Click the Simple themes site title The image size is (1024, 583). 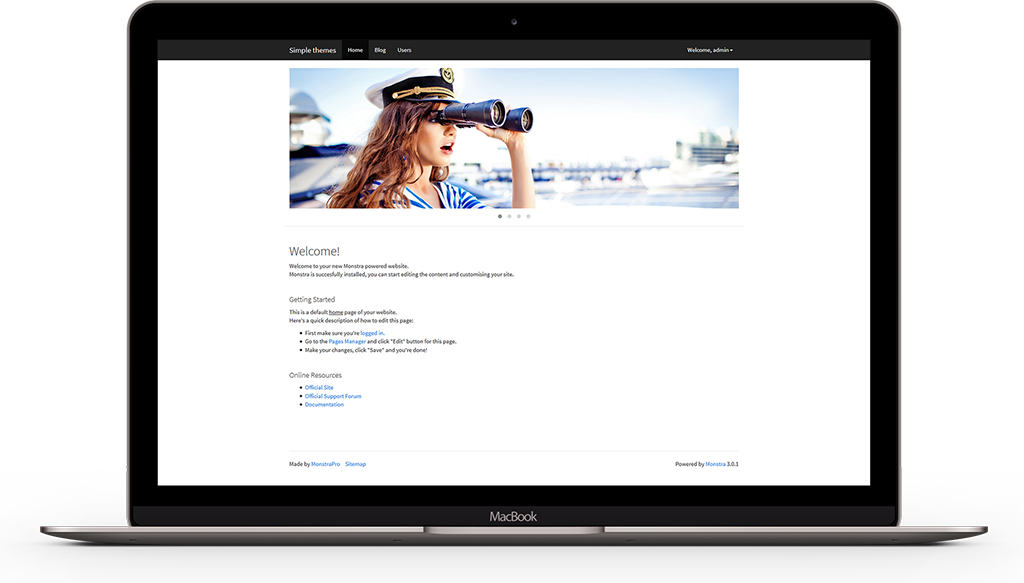312,49
